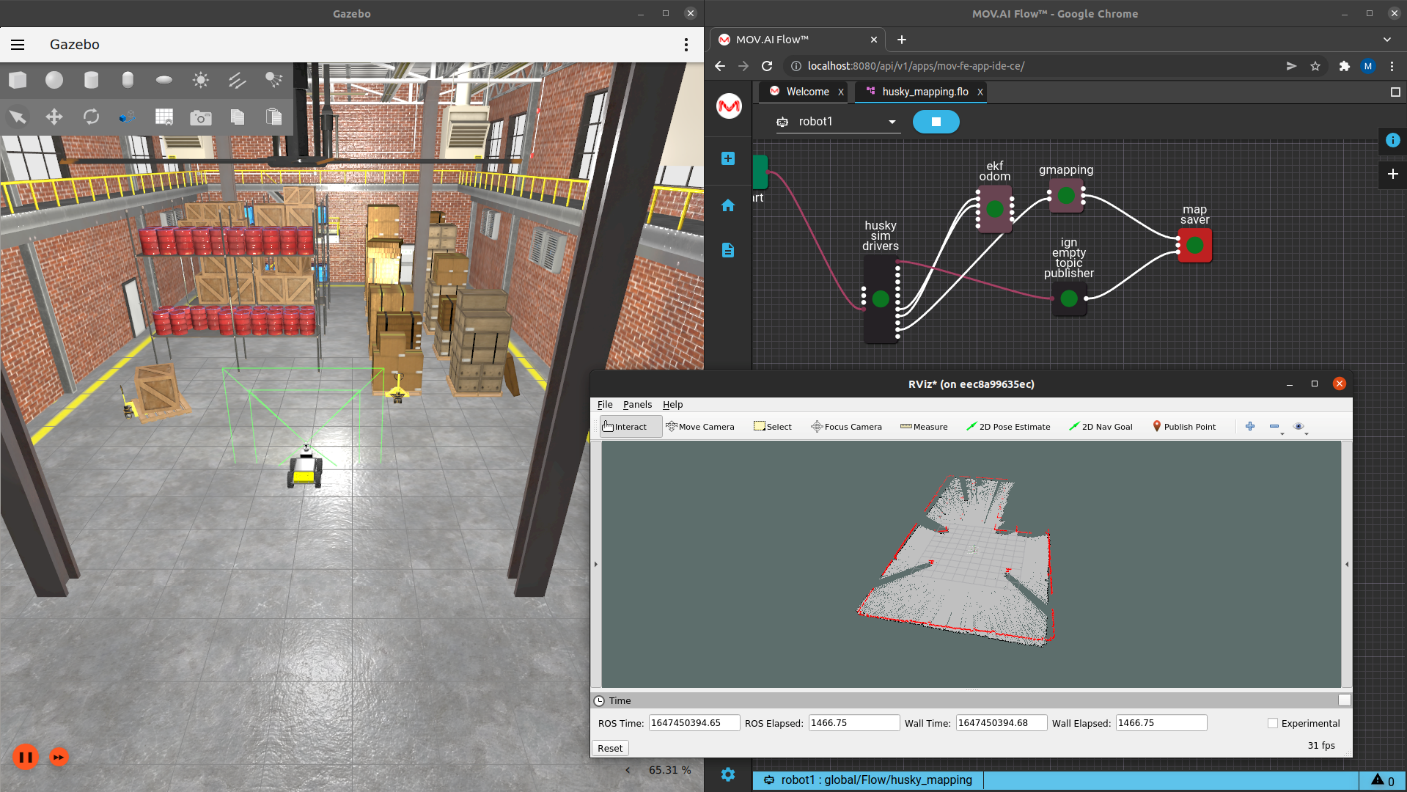Click the gmapping node in flow
This screenshot has width=1407, height=792.
pyautogui.click(x=1066, y=195)
